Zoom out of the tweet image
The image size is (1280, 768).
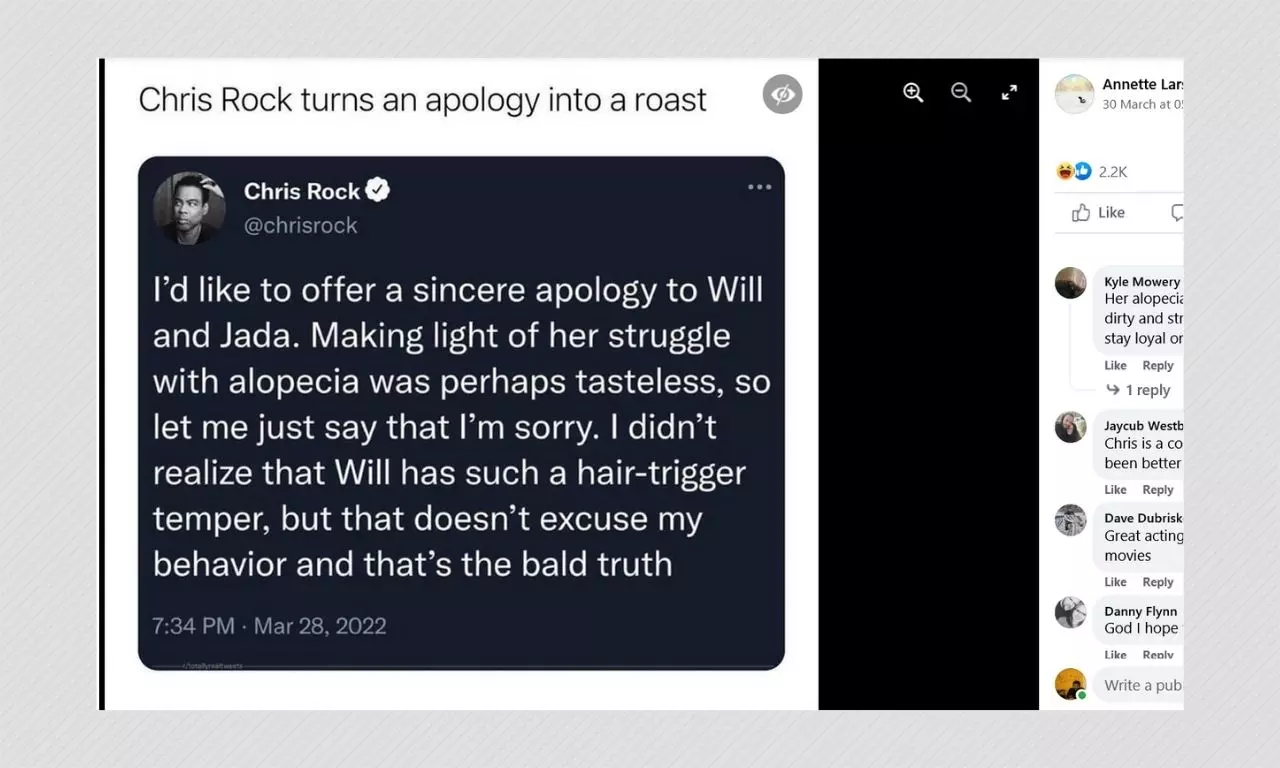960,92
